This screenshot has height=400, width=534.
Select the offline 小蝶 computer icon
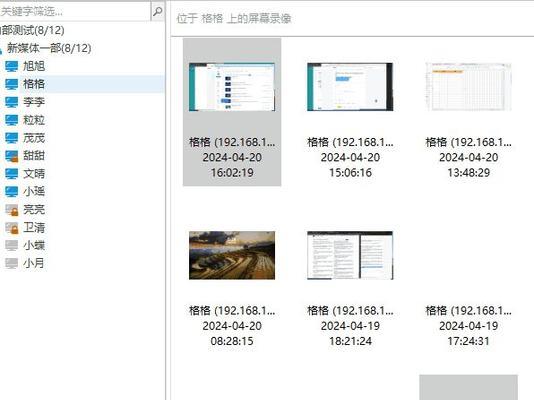click(11, 245)
